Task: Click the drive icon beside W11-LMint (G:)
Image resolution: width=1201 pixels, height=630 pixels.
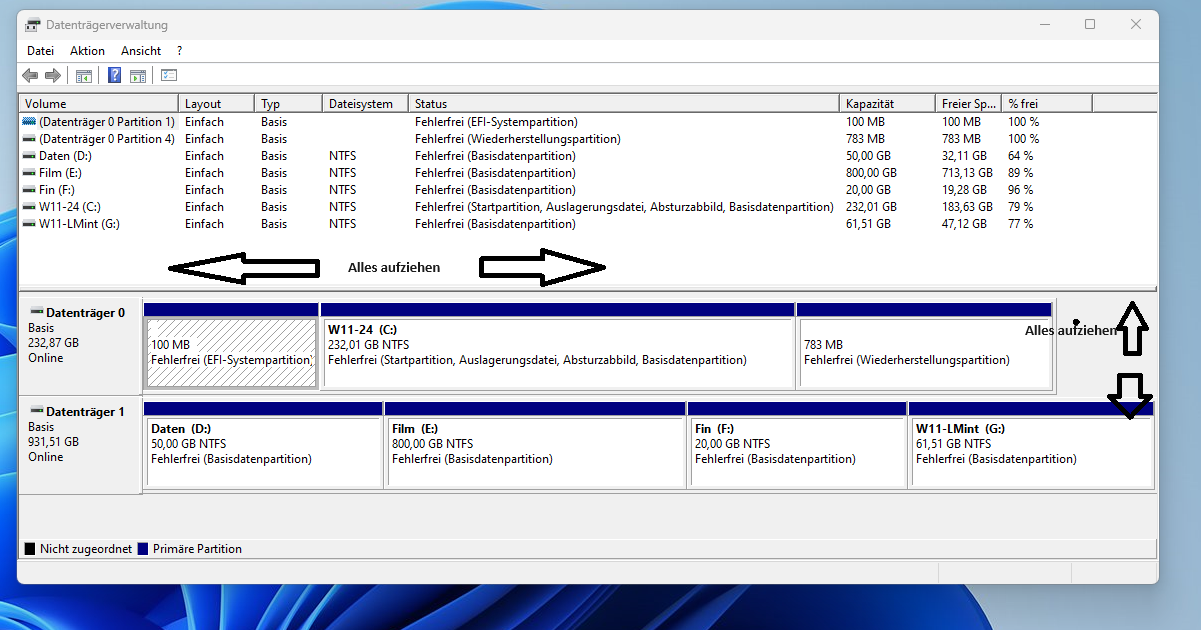Action: [29, 224]
